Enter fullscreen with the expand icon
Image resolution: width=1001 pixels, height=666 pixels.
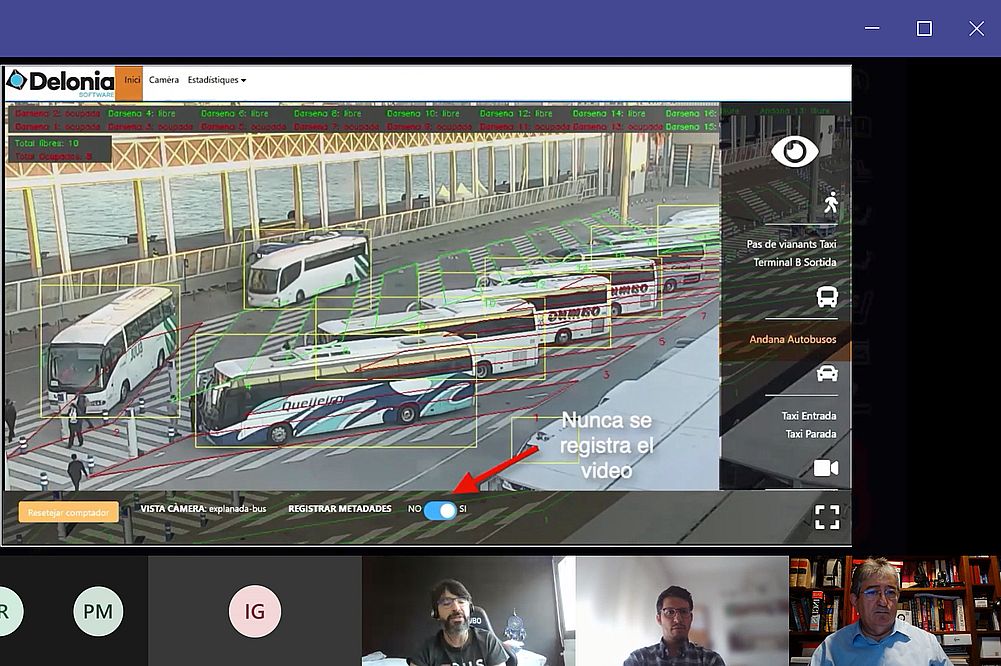point(827,517)
